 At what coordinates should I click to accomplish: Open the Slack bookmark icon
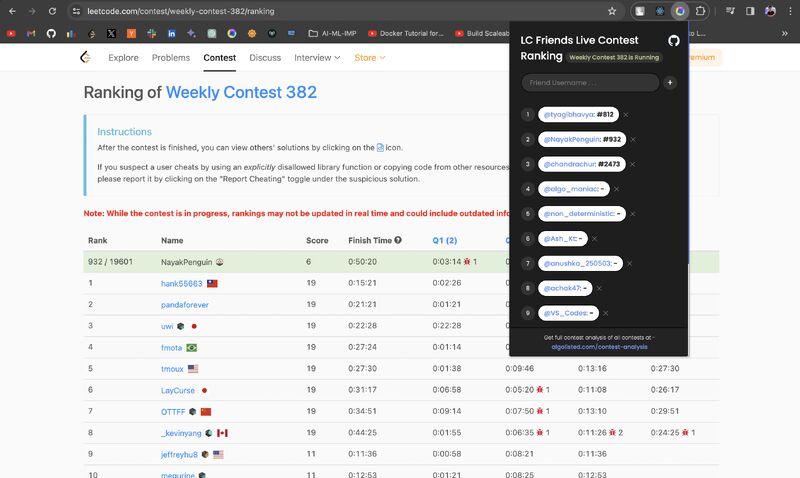[152, 34]
